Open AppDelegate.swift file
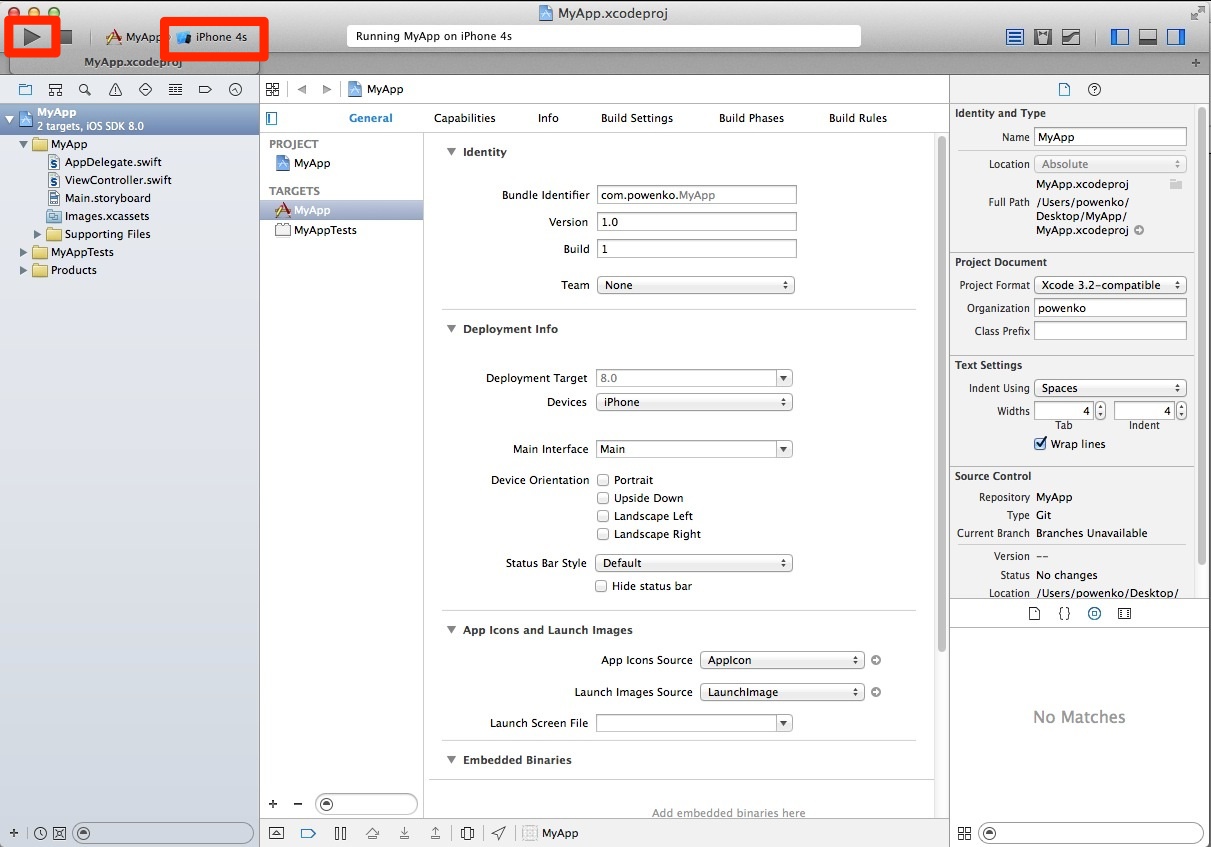Image resolution: width=1211 pixels, height=847 pixels. (113, 162)
